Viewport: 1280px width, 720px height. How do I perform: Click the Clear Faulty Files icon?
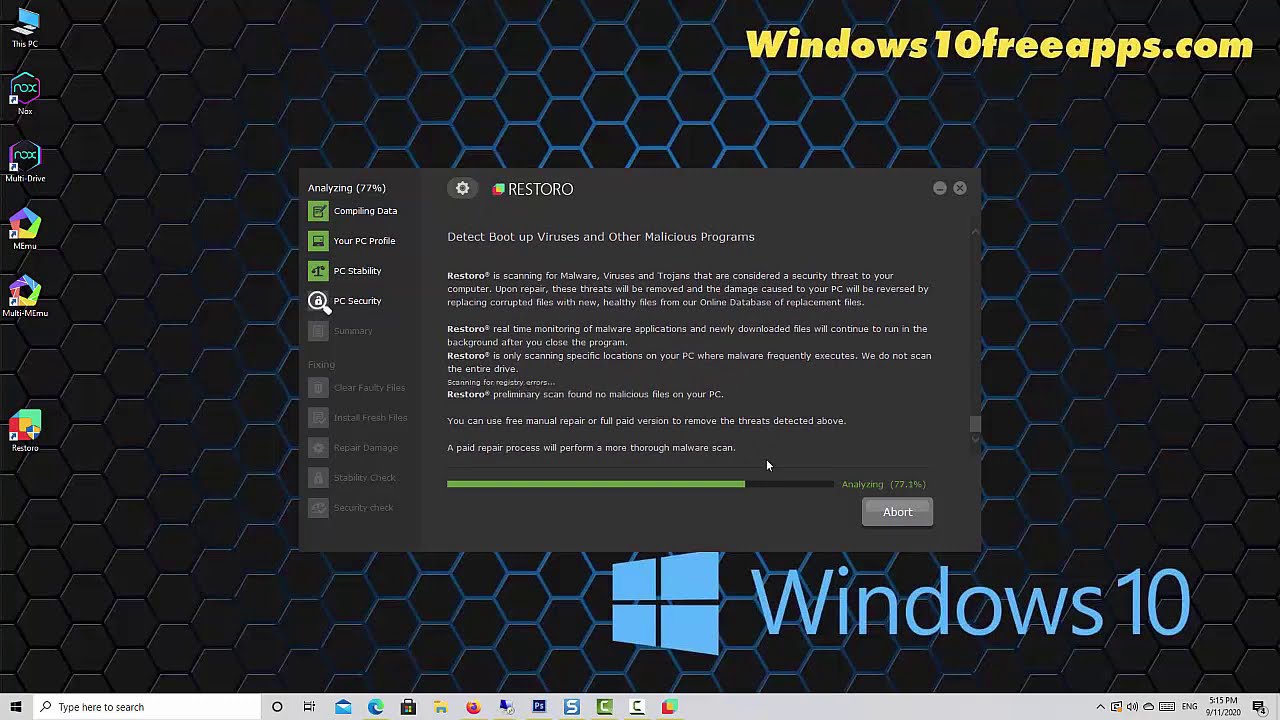(x=318, y=388)
